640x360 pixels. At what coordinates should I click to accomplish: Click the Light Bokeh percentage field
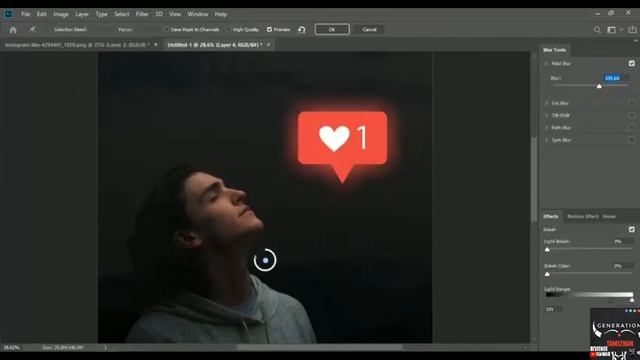[622, 241]
